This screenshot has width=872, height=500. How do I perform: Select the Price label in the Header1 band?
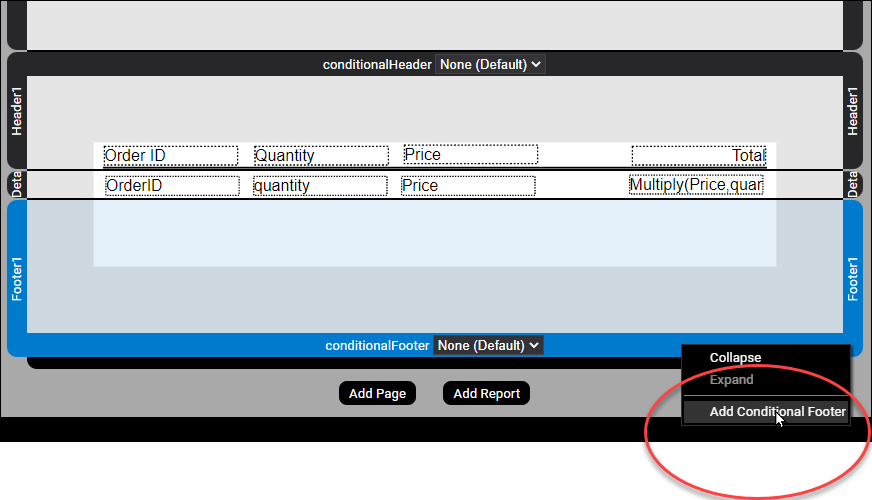coord(470,154)
